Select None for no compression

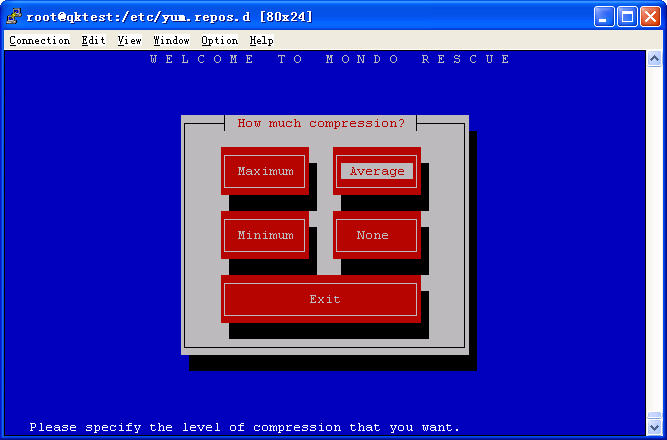tap(377, 235)
